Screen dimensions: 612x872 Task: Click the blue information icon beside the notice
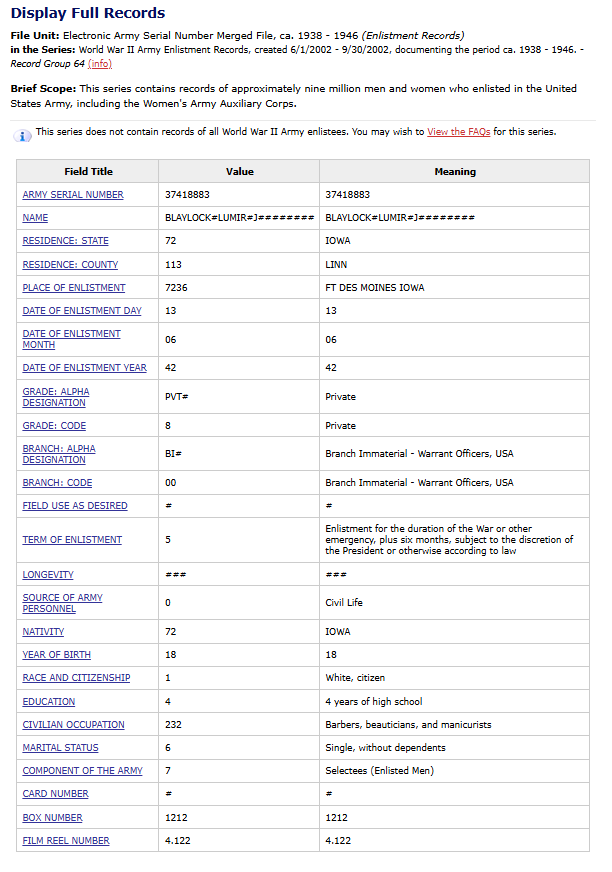pyautogui.click(x=24, y=135)
